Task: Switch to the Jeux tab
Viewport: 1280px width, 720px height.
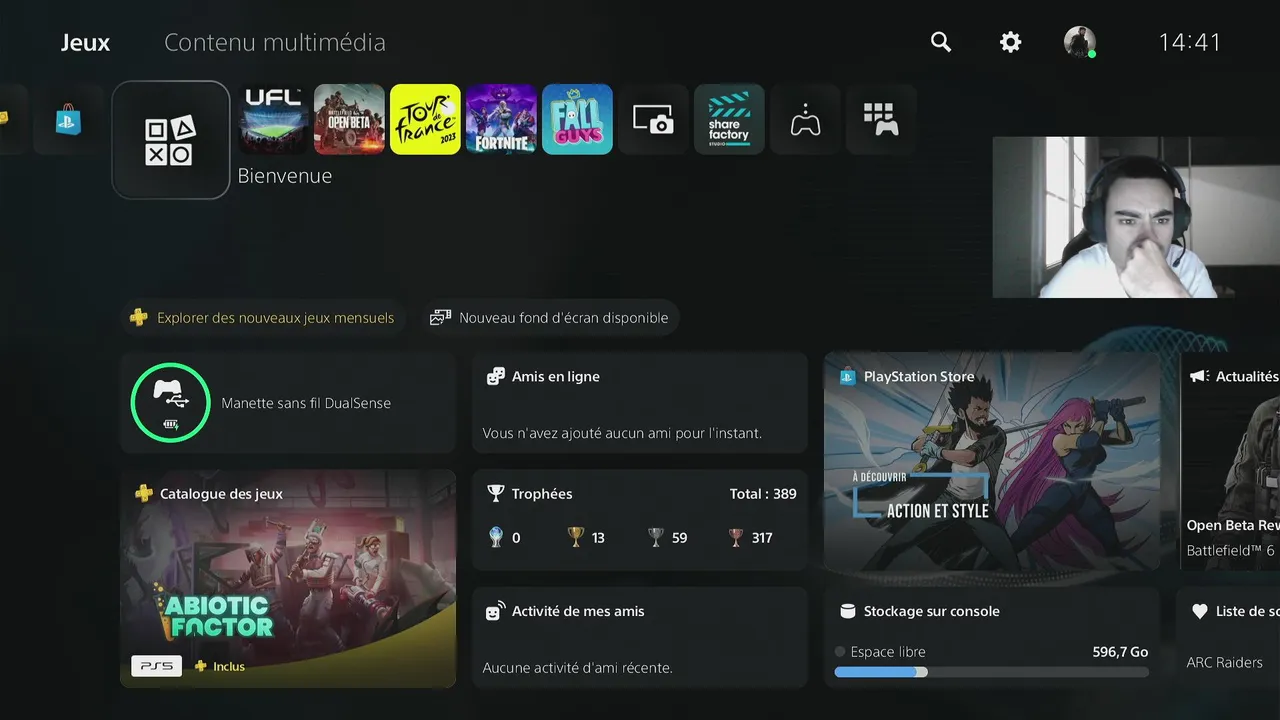Action: (x=86, y=42)
